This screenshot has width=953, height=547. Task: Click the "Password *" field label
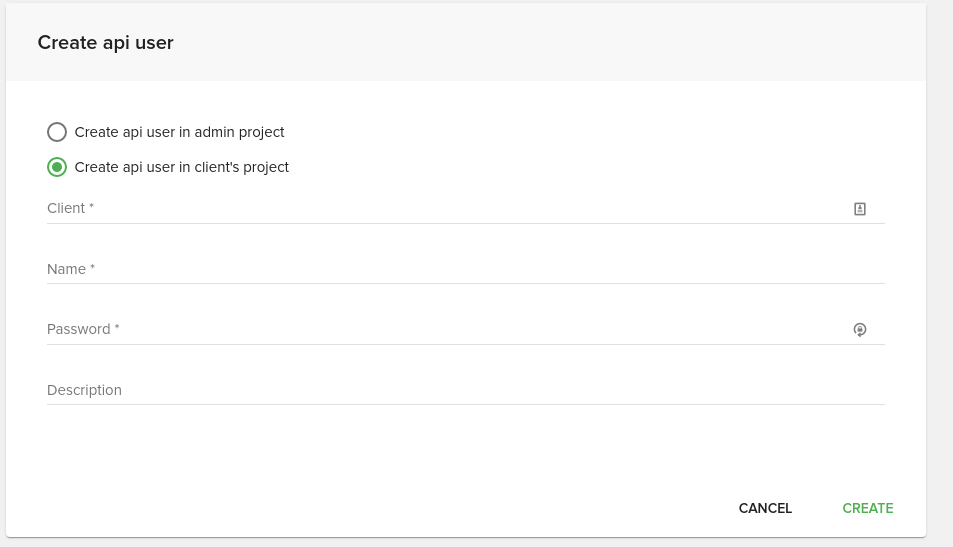tap(83, 329)
